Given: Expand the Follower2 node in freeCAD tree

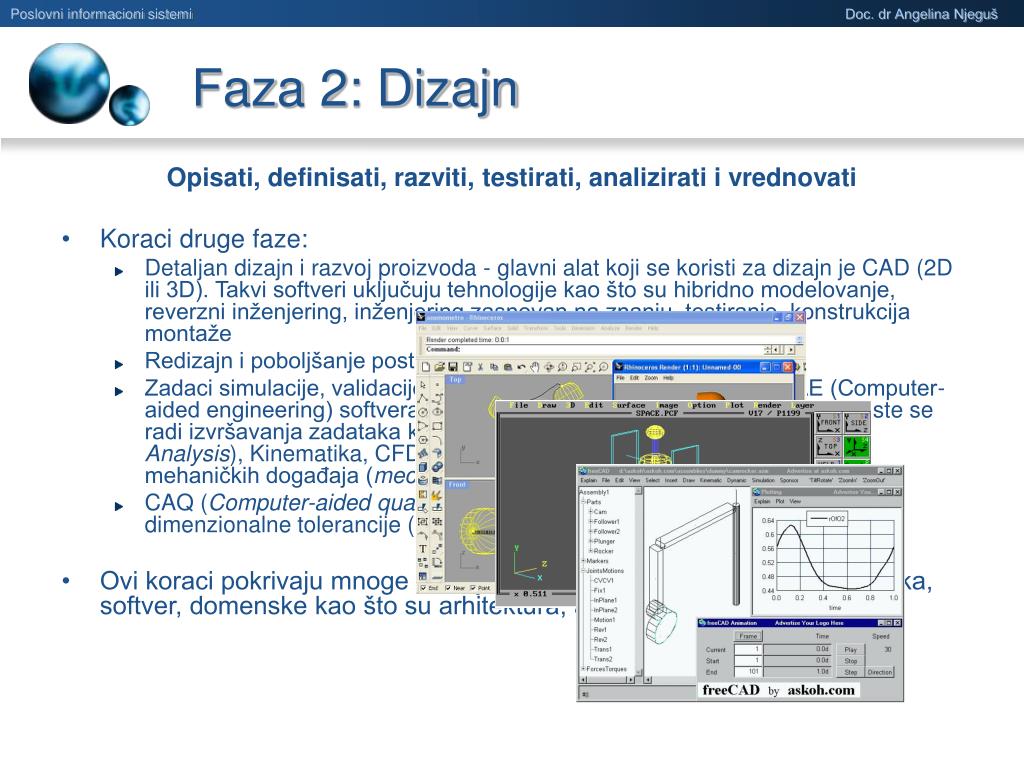Looking at the screenshot, I should coord(590,532).
